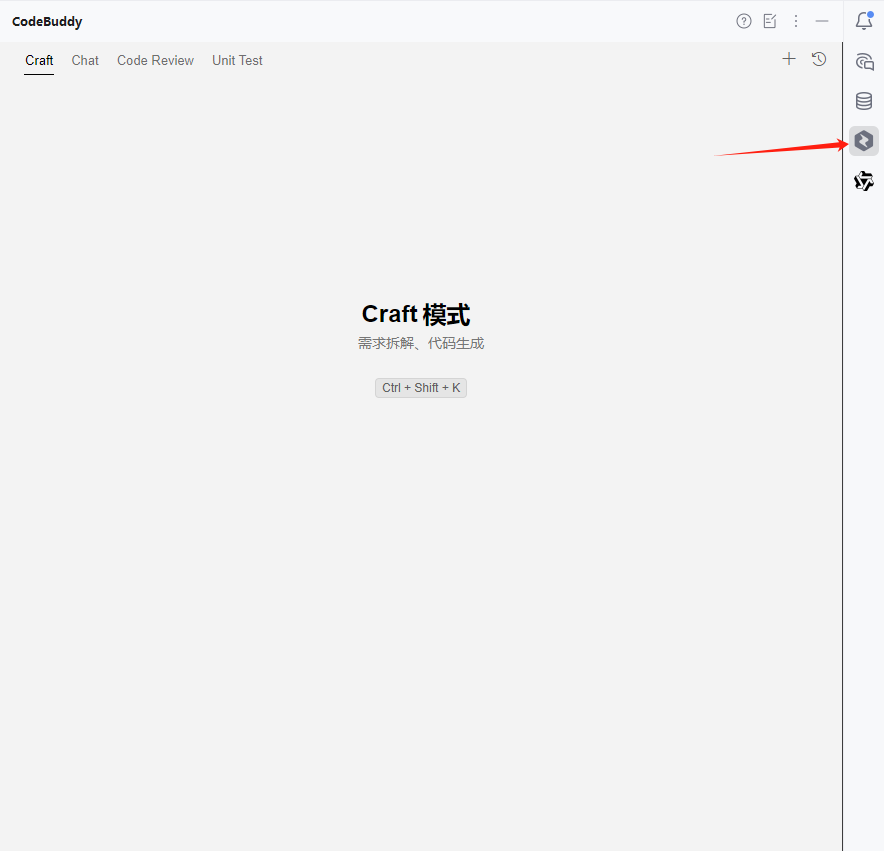The width and height of the screenshot is (884, 851).
Task: Switch to the Unit Test tab
Action: [x=237, y=60]
